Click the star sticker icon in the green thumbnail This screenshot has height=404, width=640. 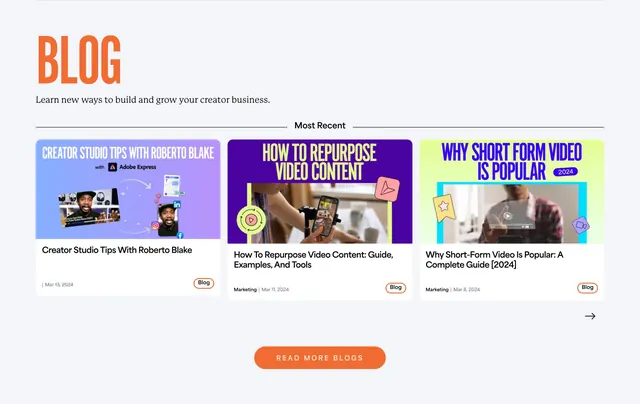click(444, 207)
